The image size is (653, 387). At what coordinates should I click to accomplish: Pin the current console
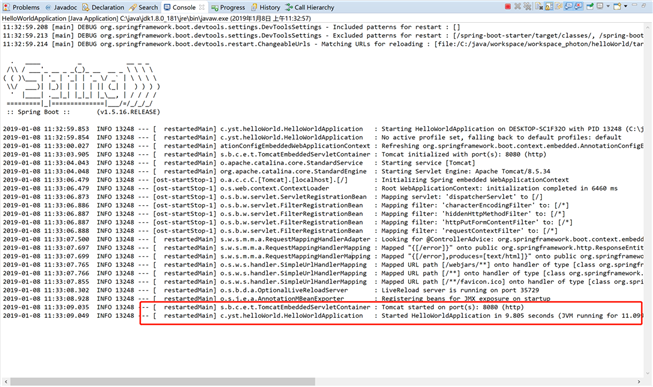pyautogui.click(x=590, y=6)
